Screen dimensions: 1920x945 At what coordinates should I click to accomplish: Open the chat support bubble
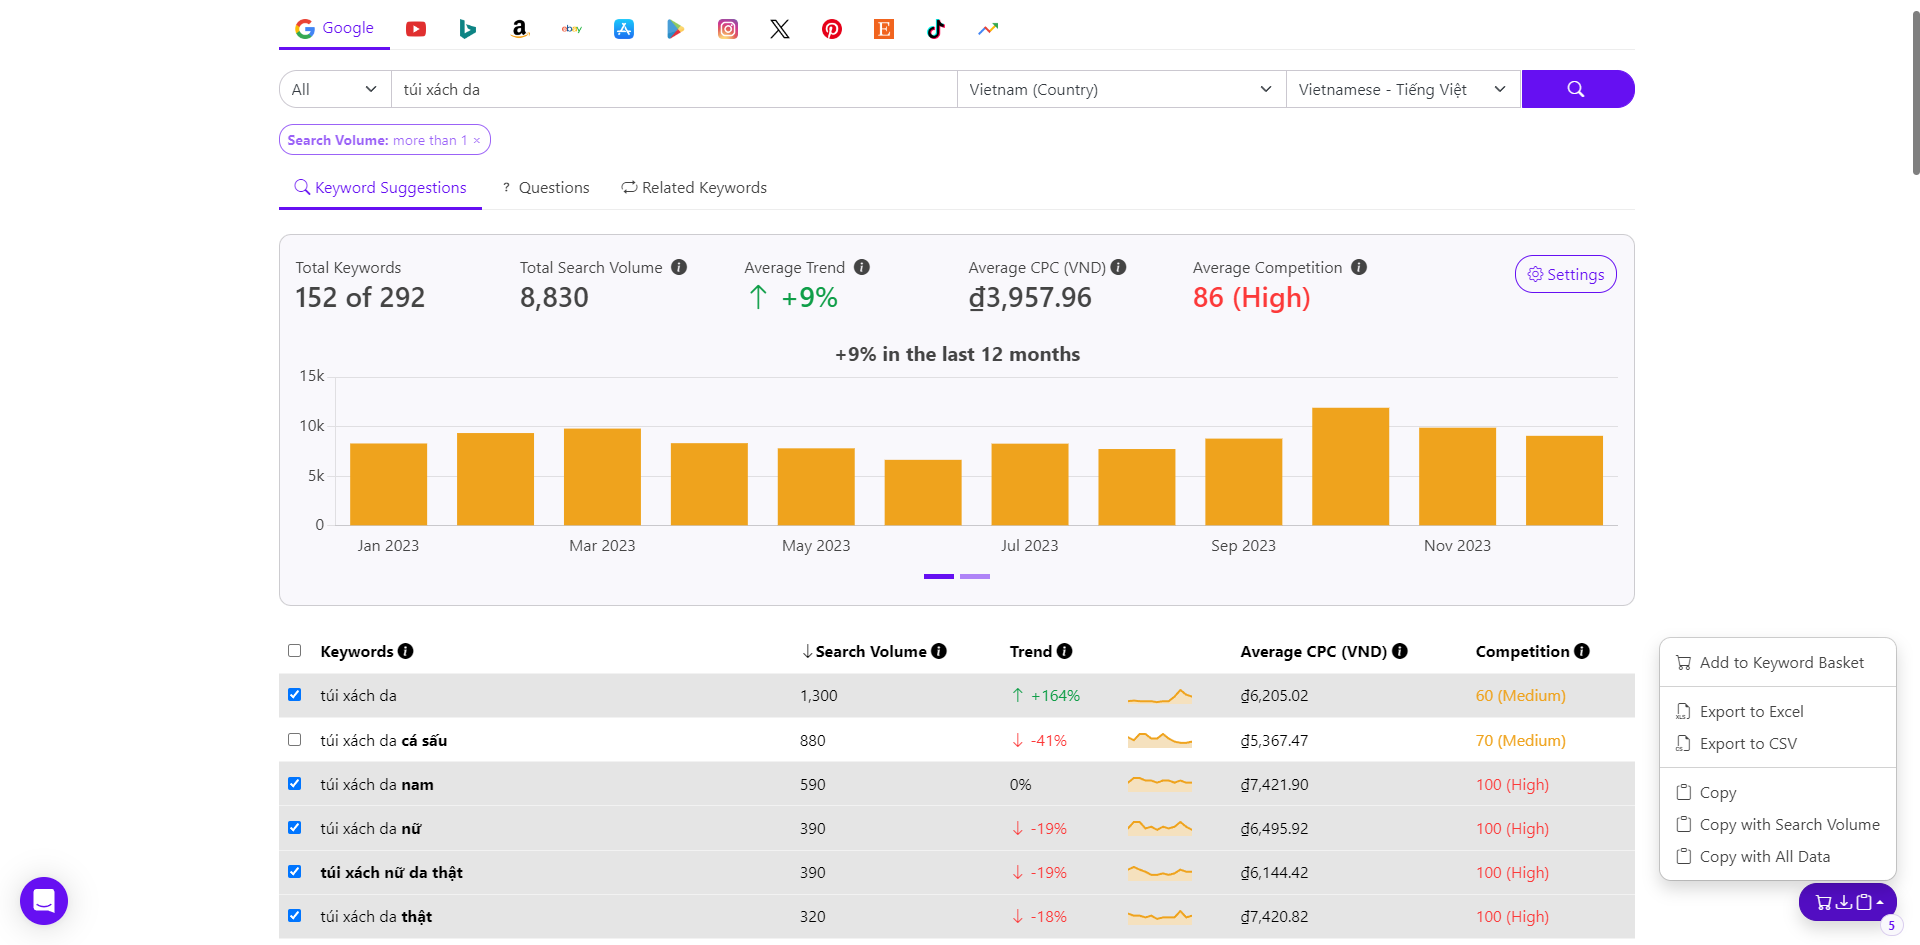(44, 901)
